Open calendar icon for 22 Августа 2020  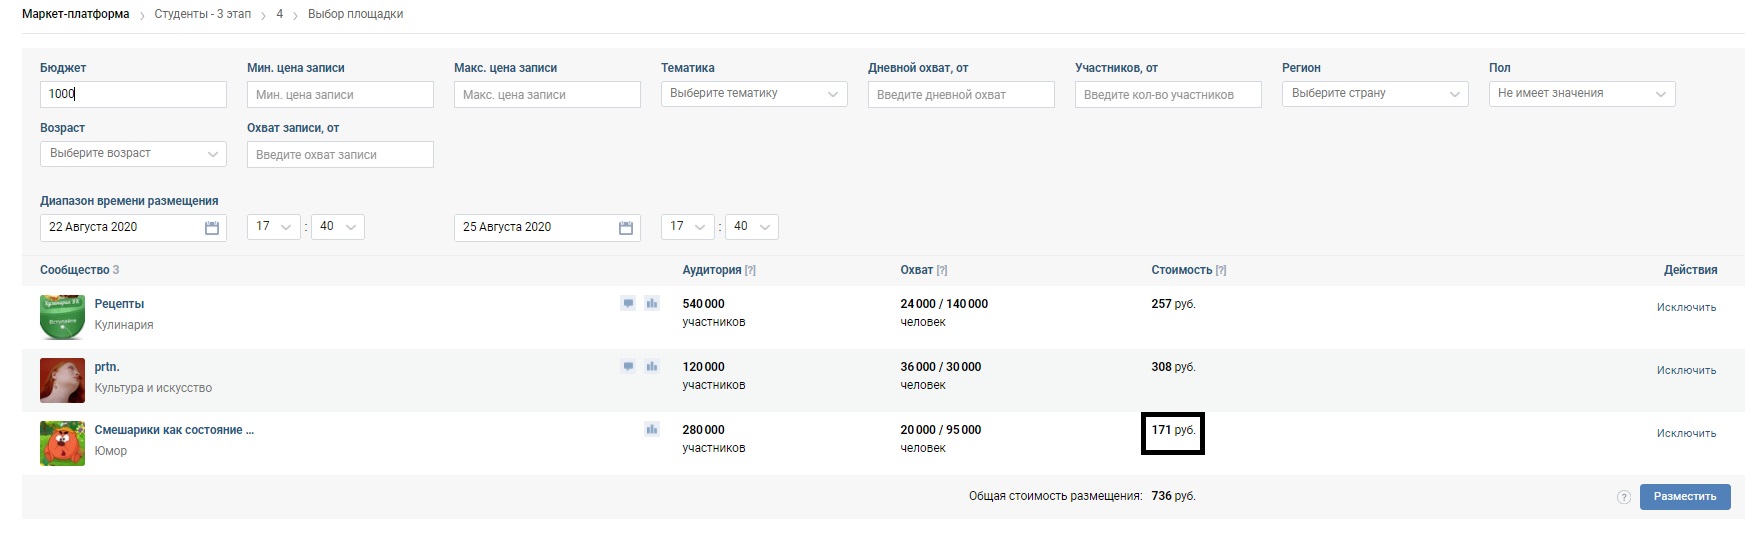click(212, 228)
